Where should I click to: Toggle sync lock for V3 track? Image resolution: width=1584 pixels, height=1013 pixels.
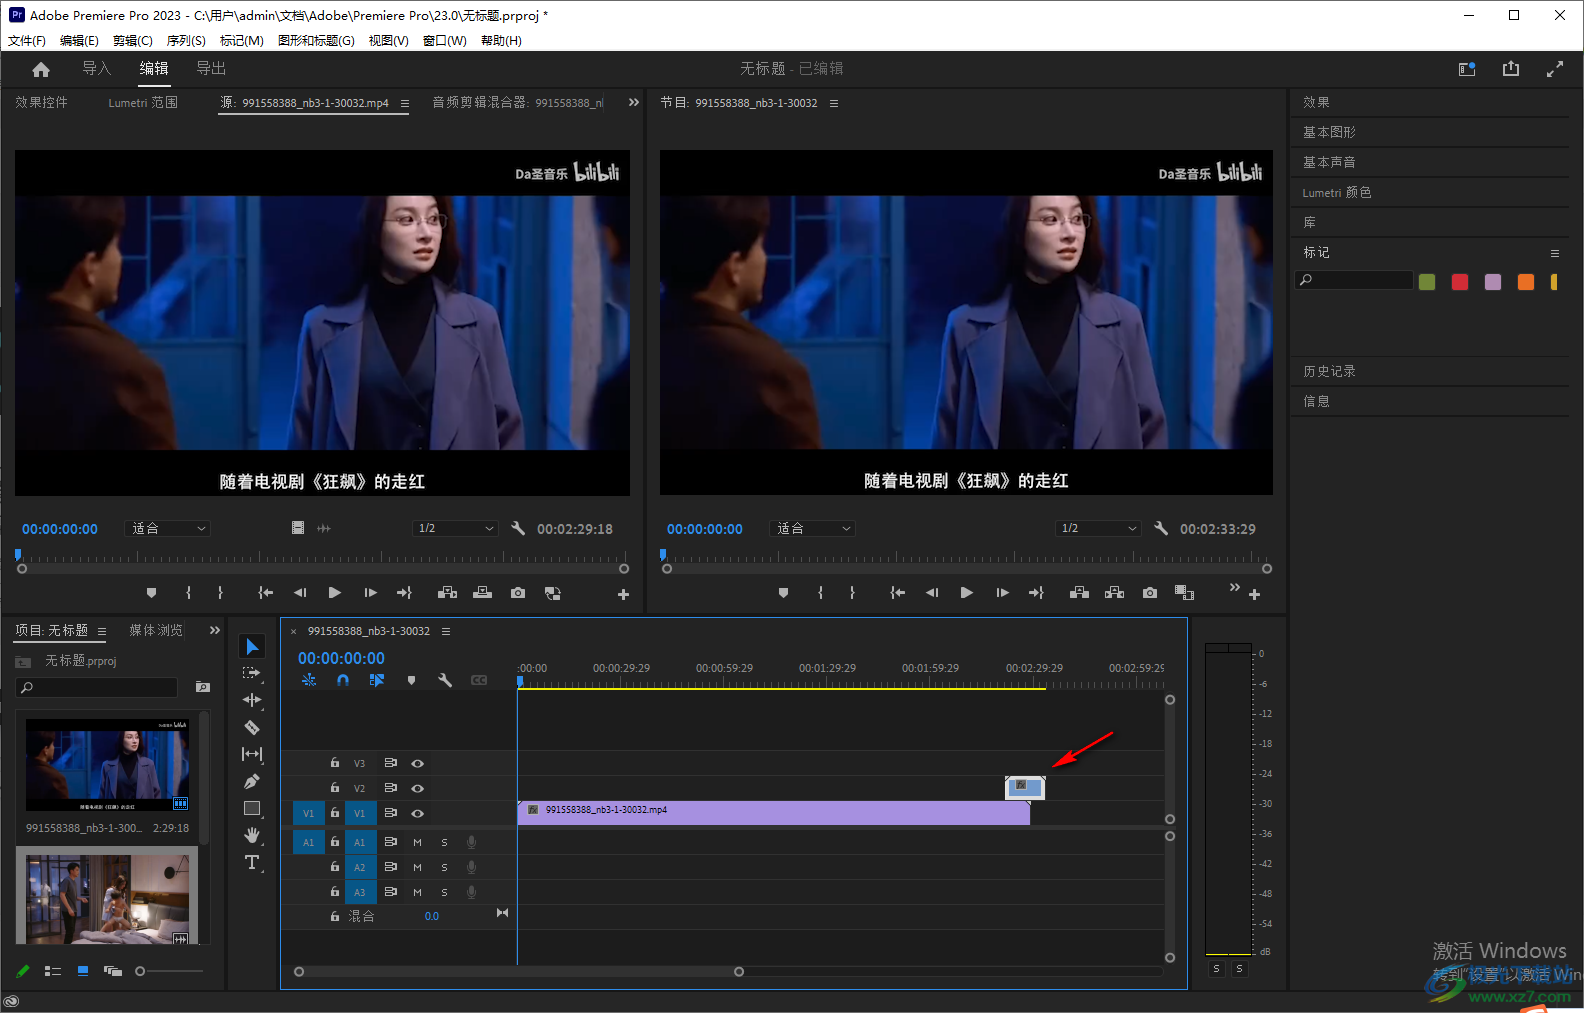[x=391, y=763]
